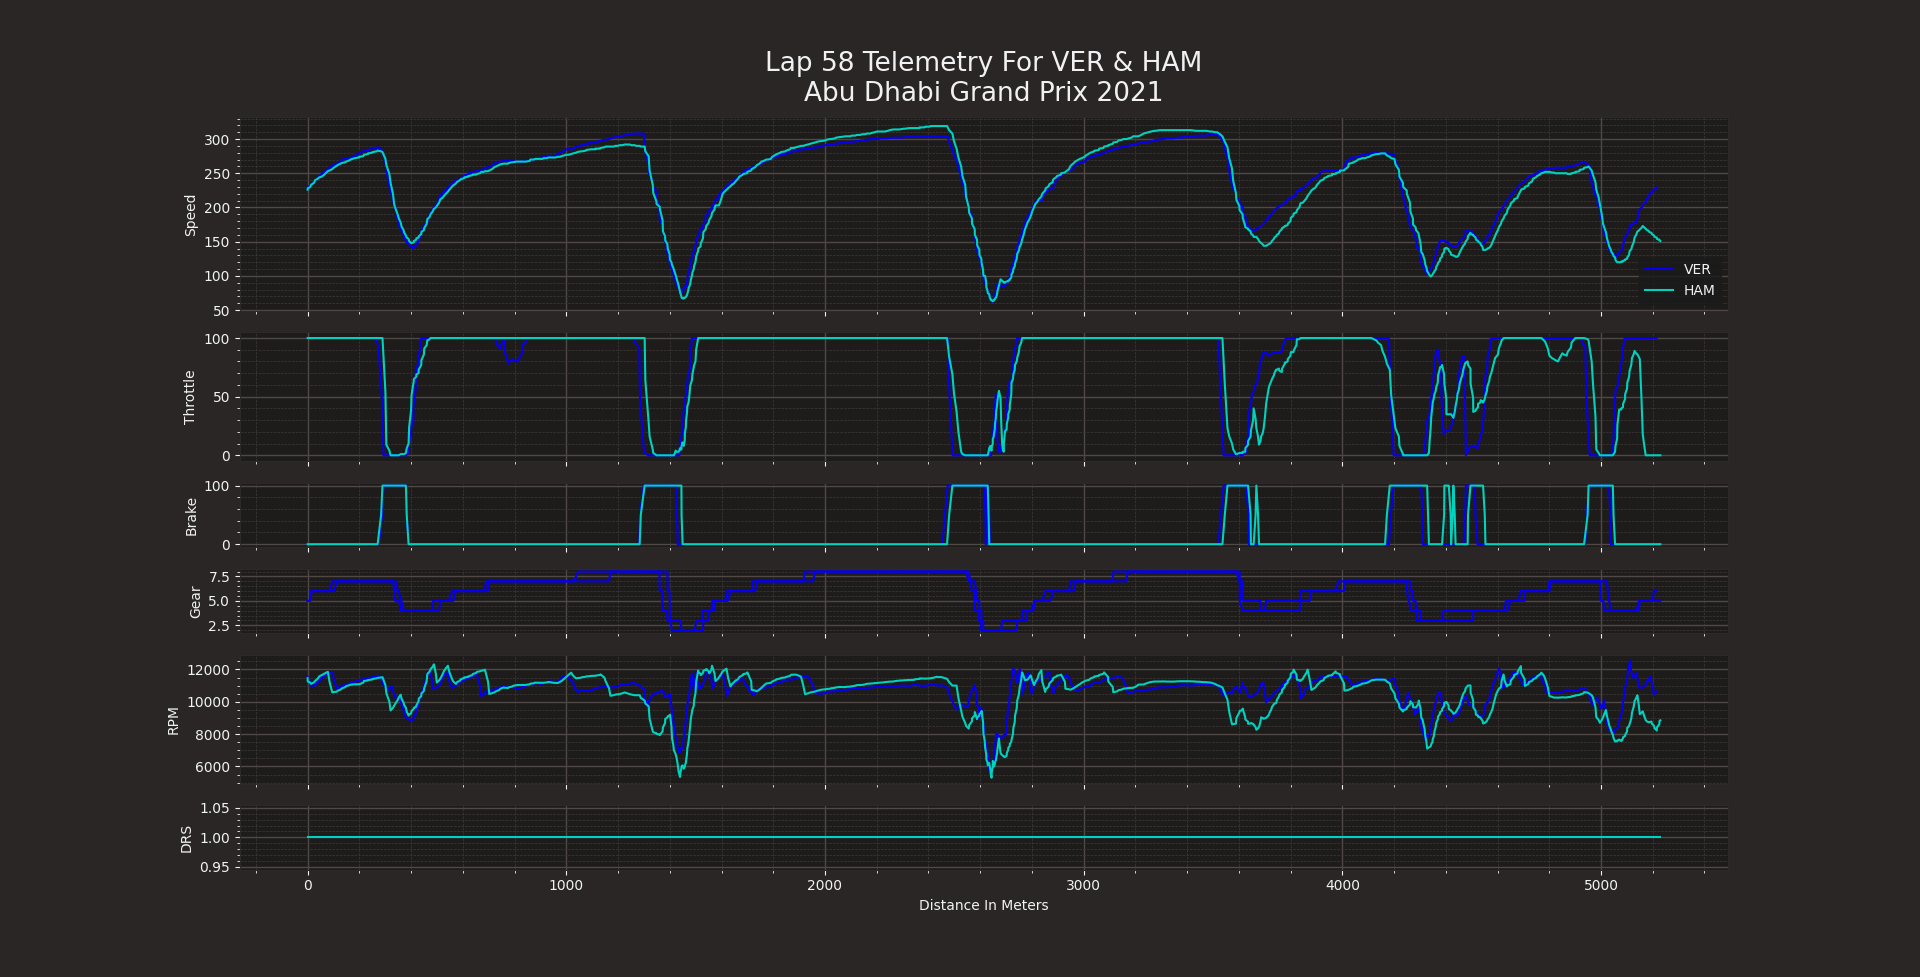Click the 10000 tick on the RPM axis
Viewport: 1920px width, 977px height.
[x=208, y=702]
